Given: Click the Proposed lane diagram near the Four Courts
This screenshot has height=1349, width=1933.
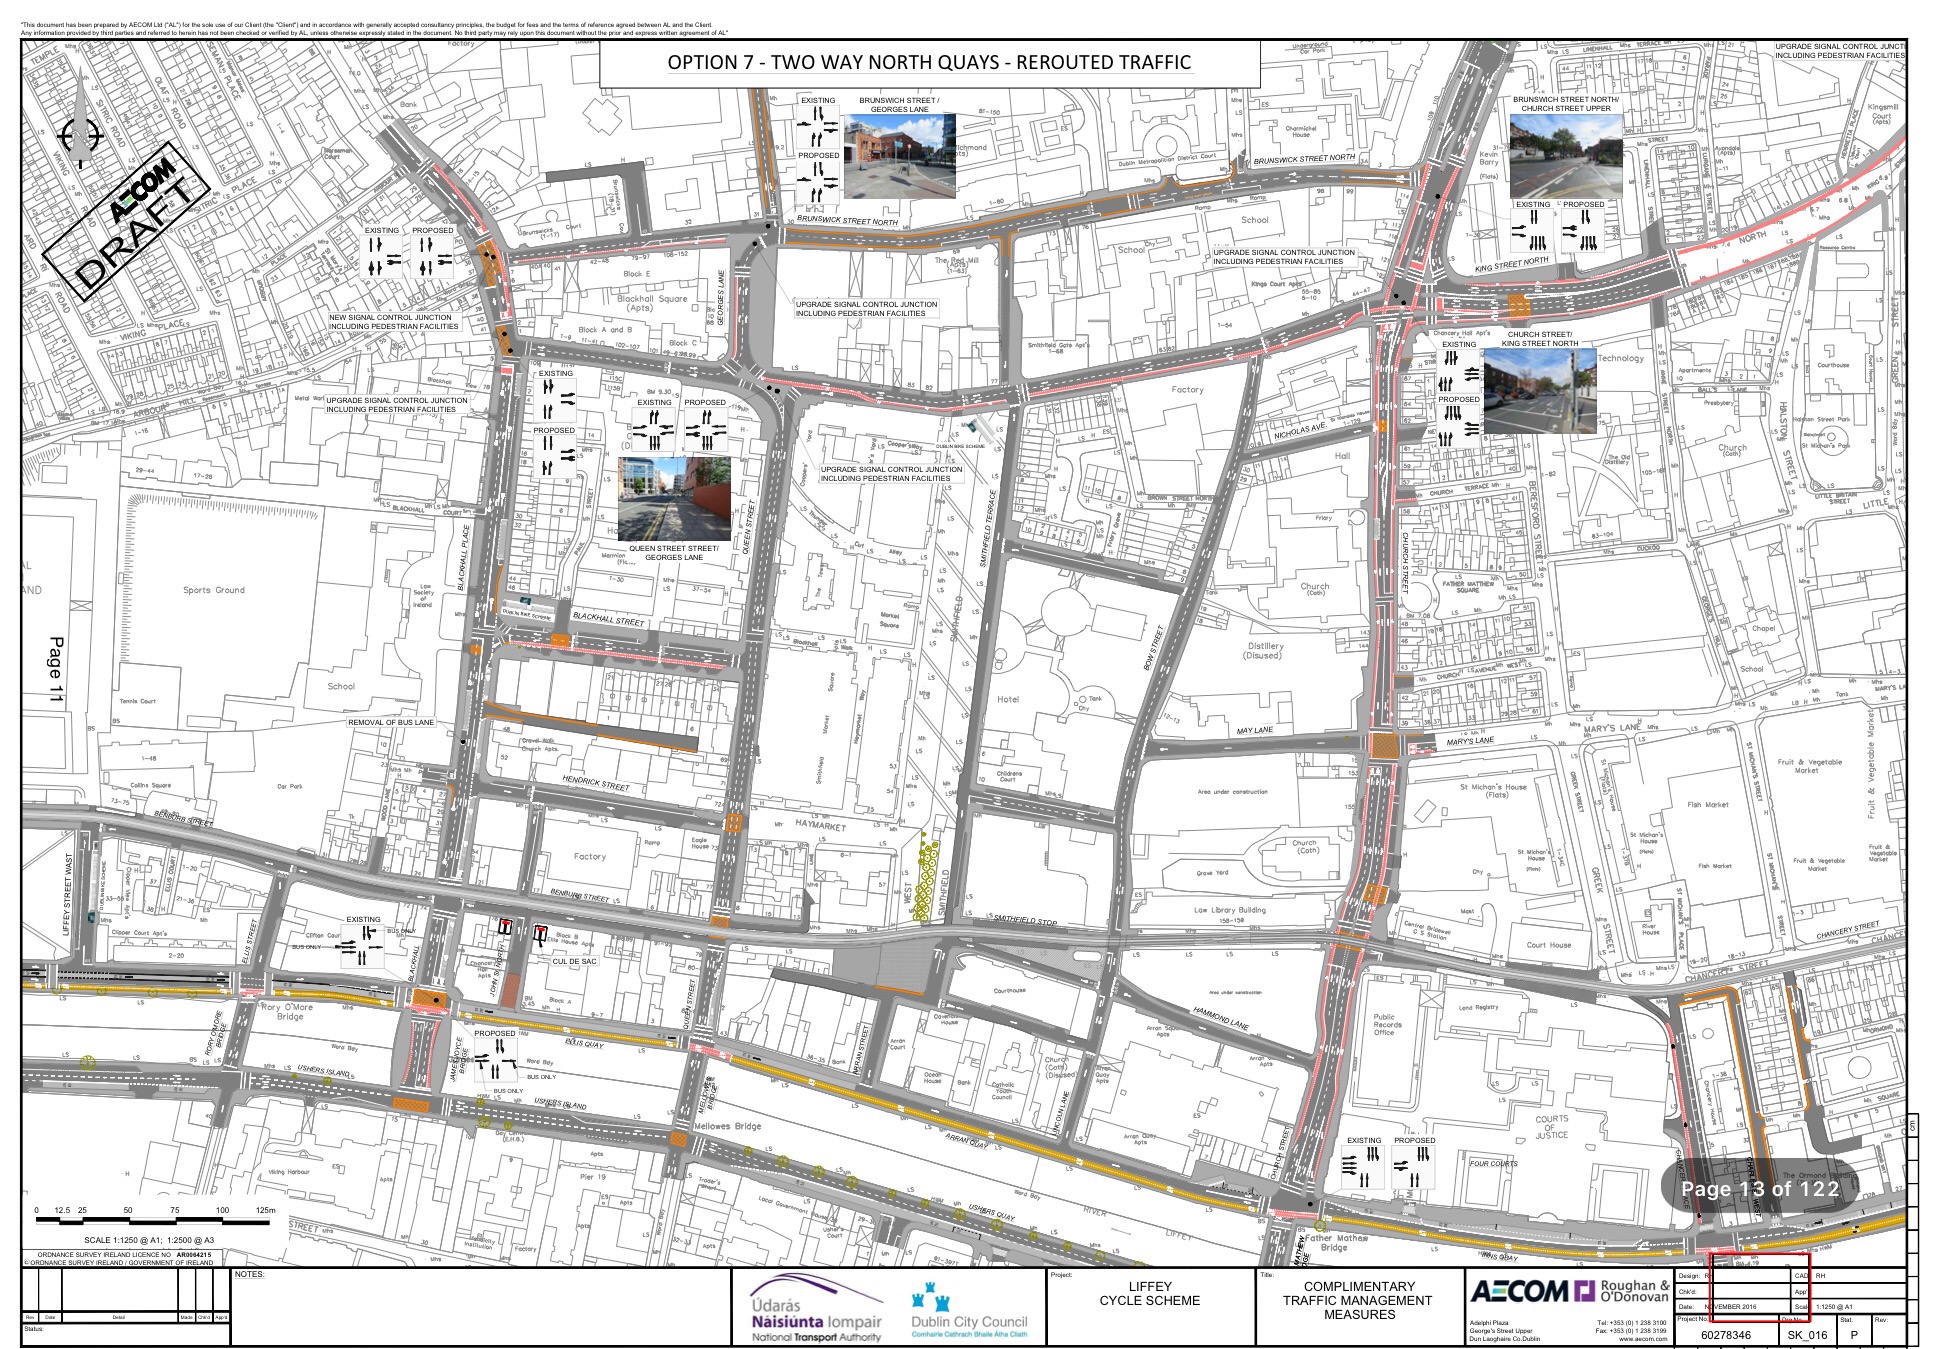Looking at the screenshot, I should (1413, 1167).
